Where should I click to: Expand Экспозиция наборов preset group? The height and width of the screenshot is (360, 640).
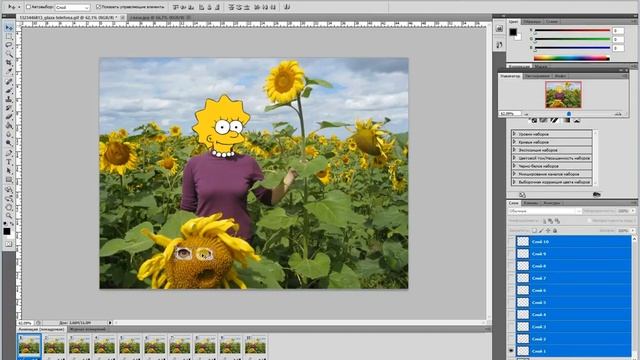[515, 150]
